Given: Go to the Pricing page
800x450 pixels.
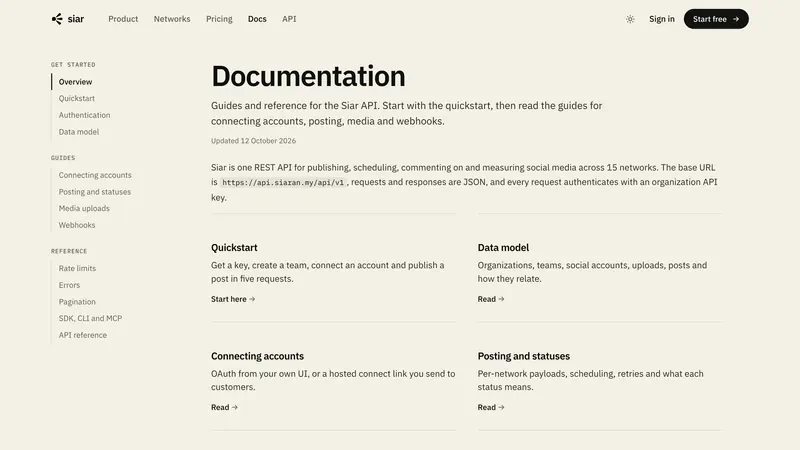Looking at the screenshot, I should click(219, 19).
